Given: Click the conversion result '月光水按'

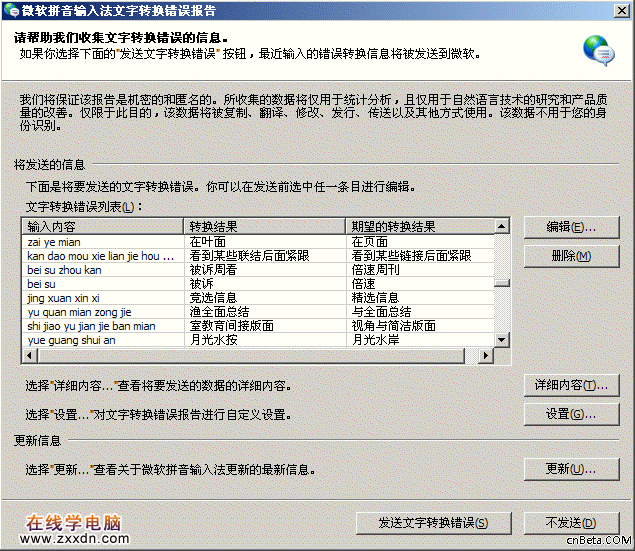Looking at the screenshot, I should 213,340.
